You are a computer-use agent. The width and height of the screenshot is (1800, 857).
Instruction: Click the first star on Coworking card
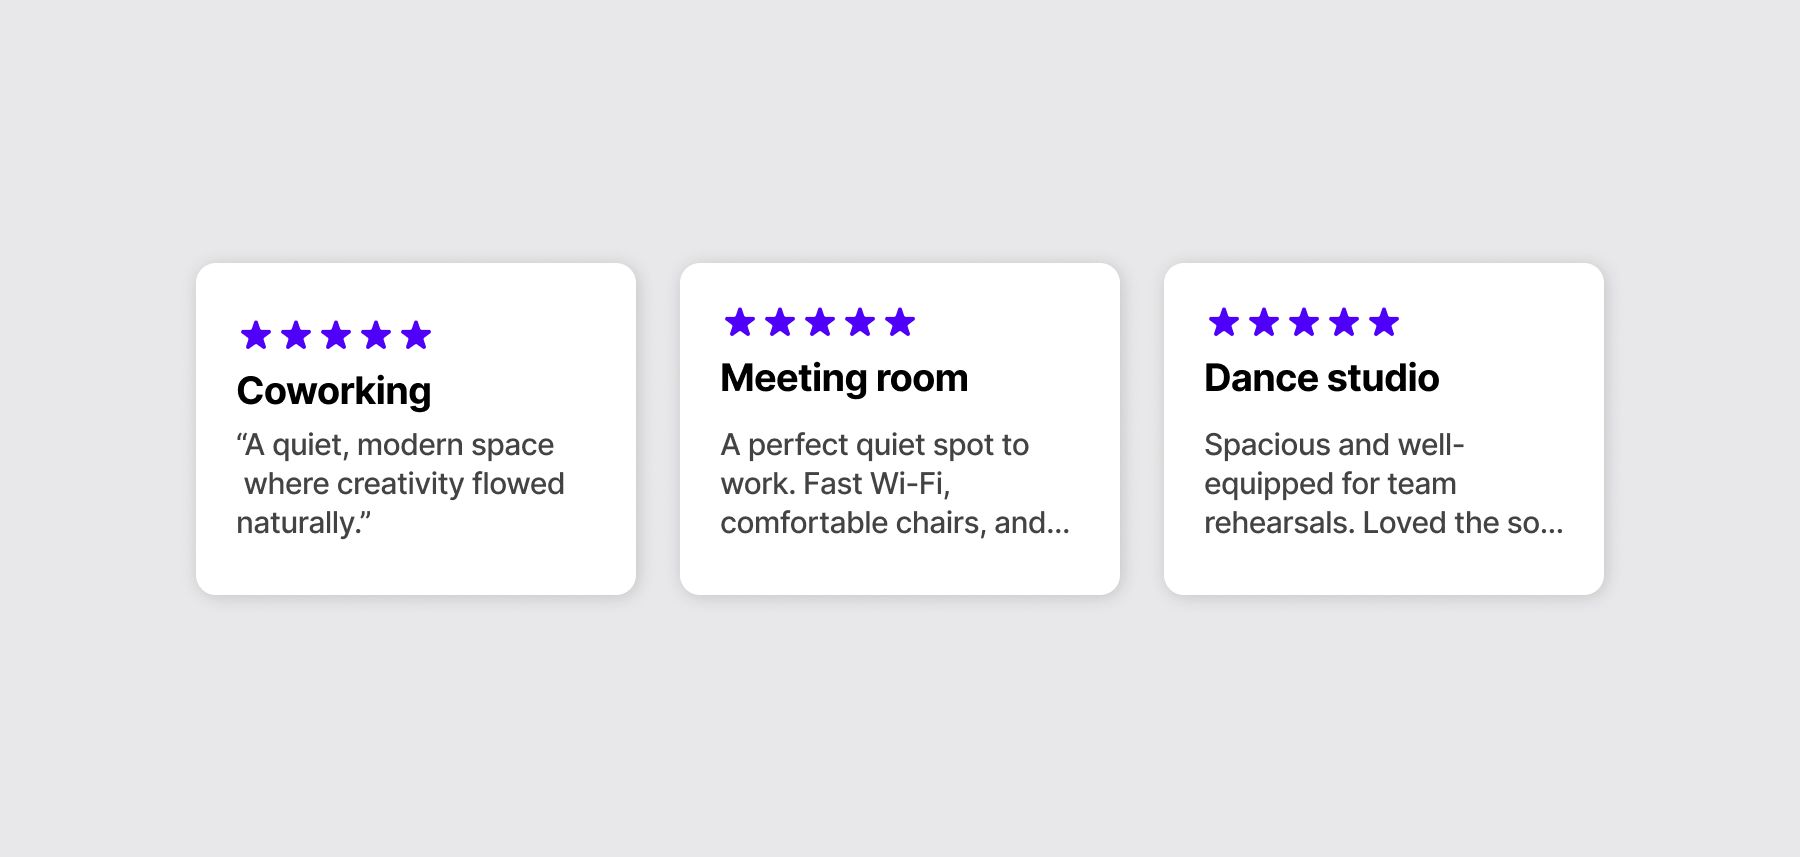tap(256, 335)
